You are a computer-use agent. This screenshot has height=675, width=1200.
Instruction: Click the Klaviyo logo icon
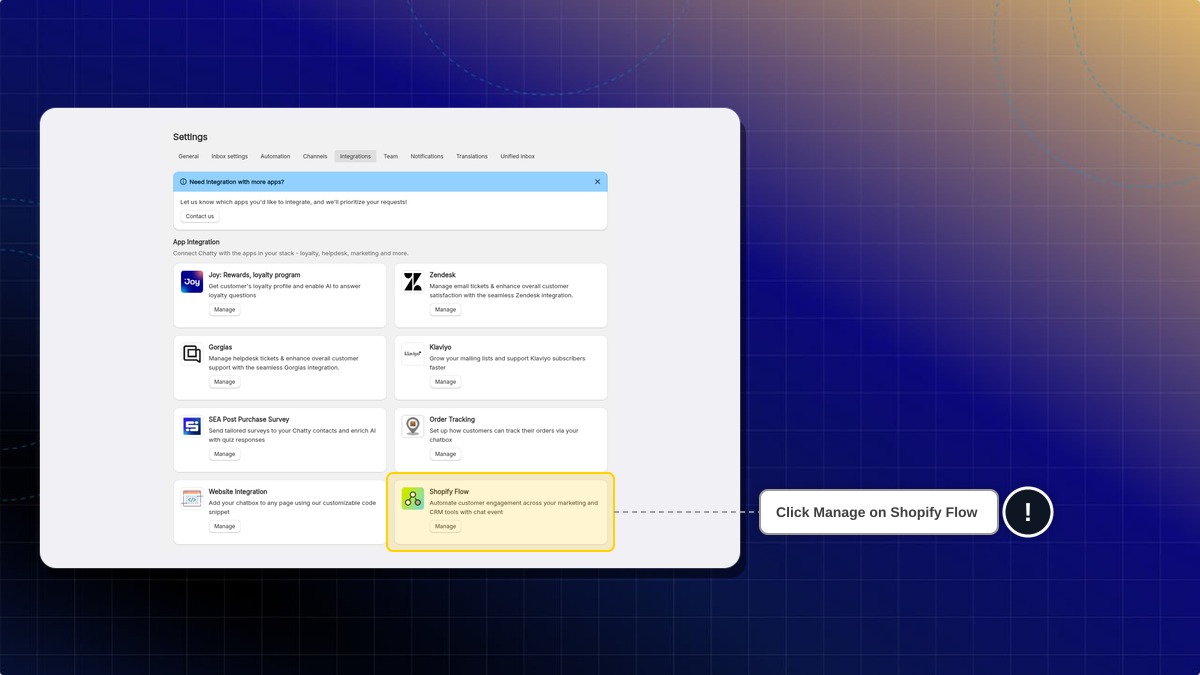tap(413, 354)
